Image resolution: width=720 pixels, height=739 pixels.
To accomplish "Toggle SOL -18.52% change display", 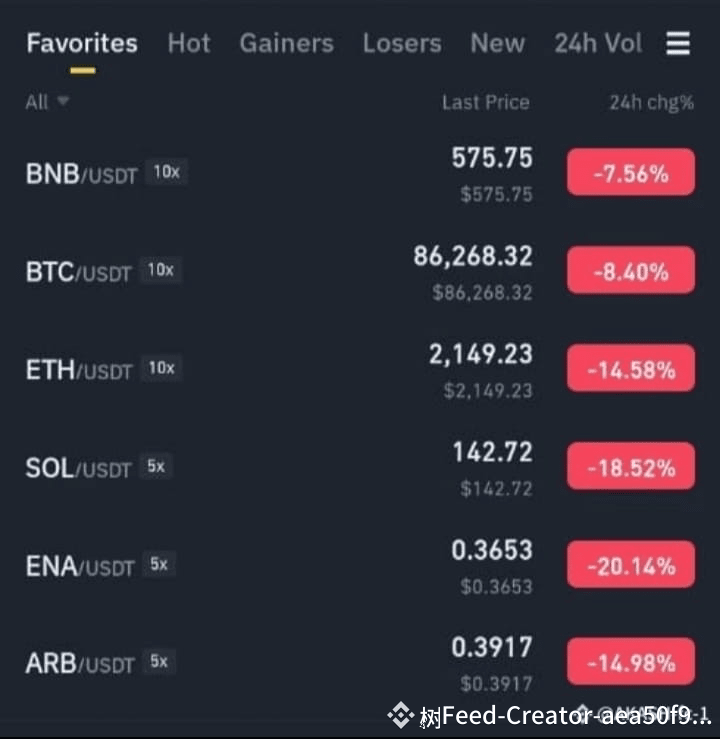I will pyautogui.click(x=631, y=467).
